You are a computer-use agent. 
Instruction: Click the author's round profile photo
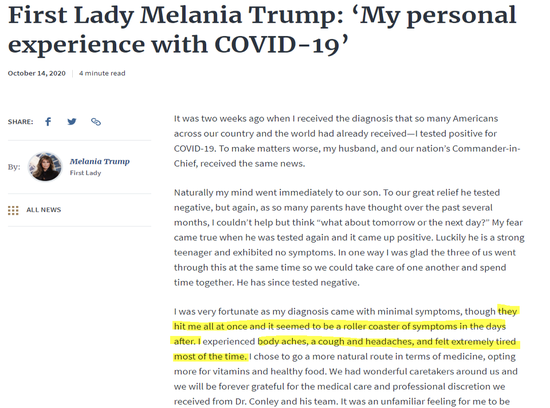[x=45, y=167]
